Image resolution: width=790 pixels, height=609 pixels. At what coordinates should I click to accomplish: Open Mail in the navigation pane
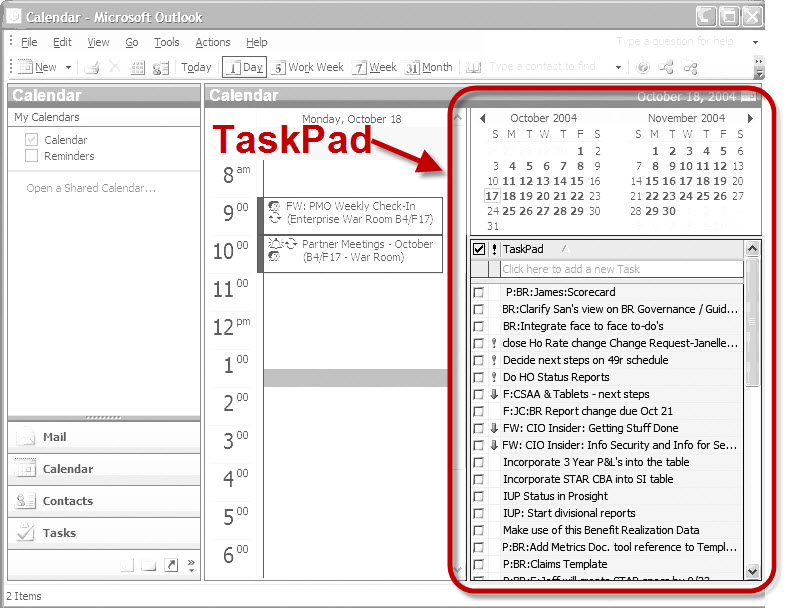[x=55, y=437]
